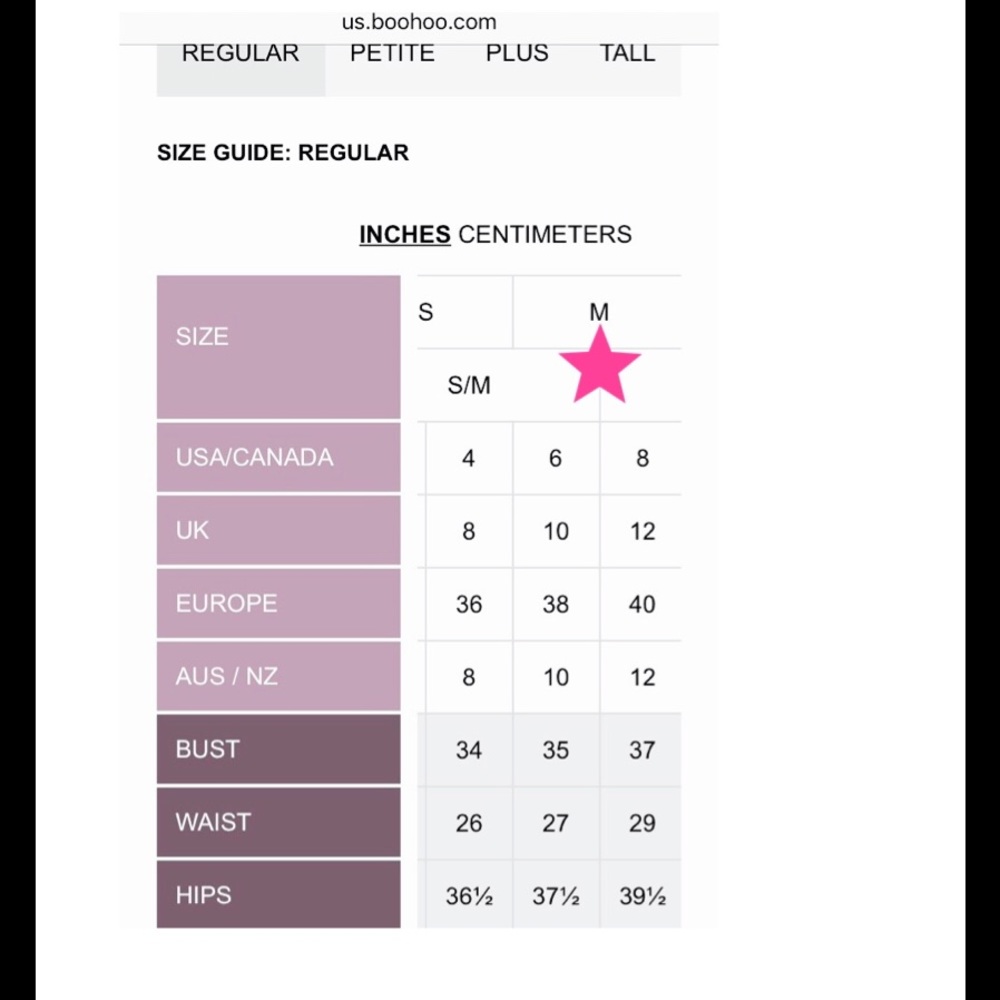This screenshot has width=1000, height=1000.
Task: Toggle measurements to CENTIMETERS
Action: pos(545,235)
